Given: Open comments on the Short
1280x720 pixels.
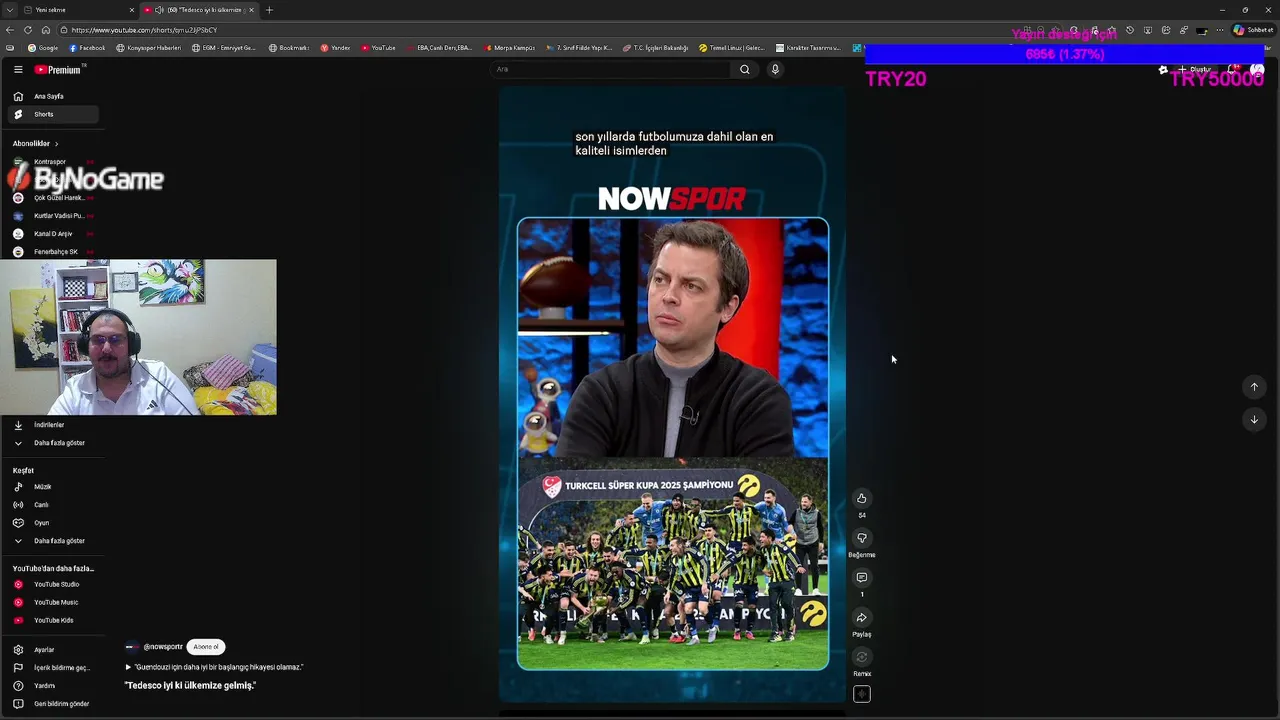Looking at the screenshot, I should click(861, 578).
